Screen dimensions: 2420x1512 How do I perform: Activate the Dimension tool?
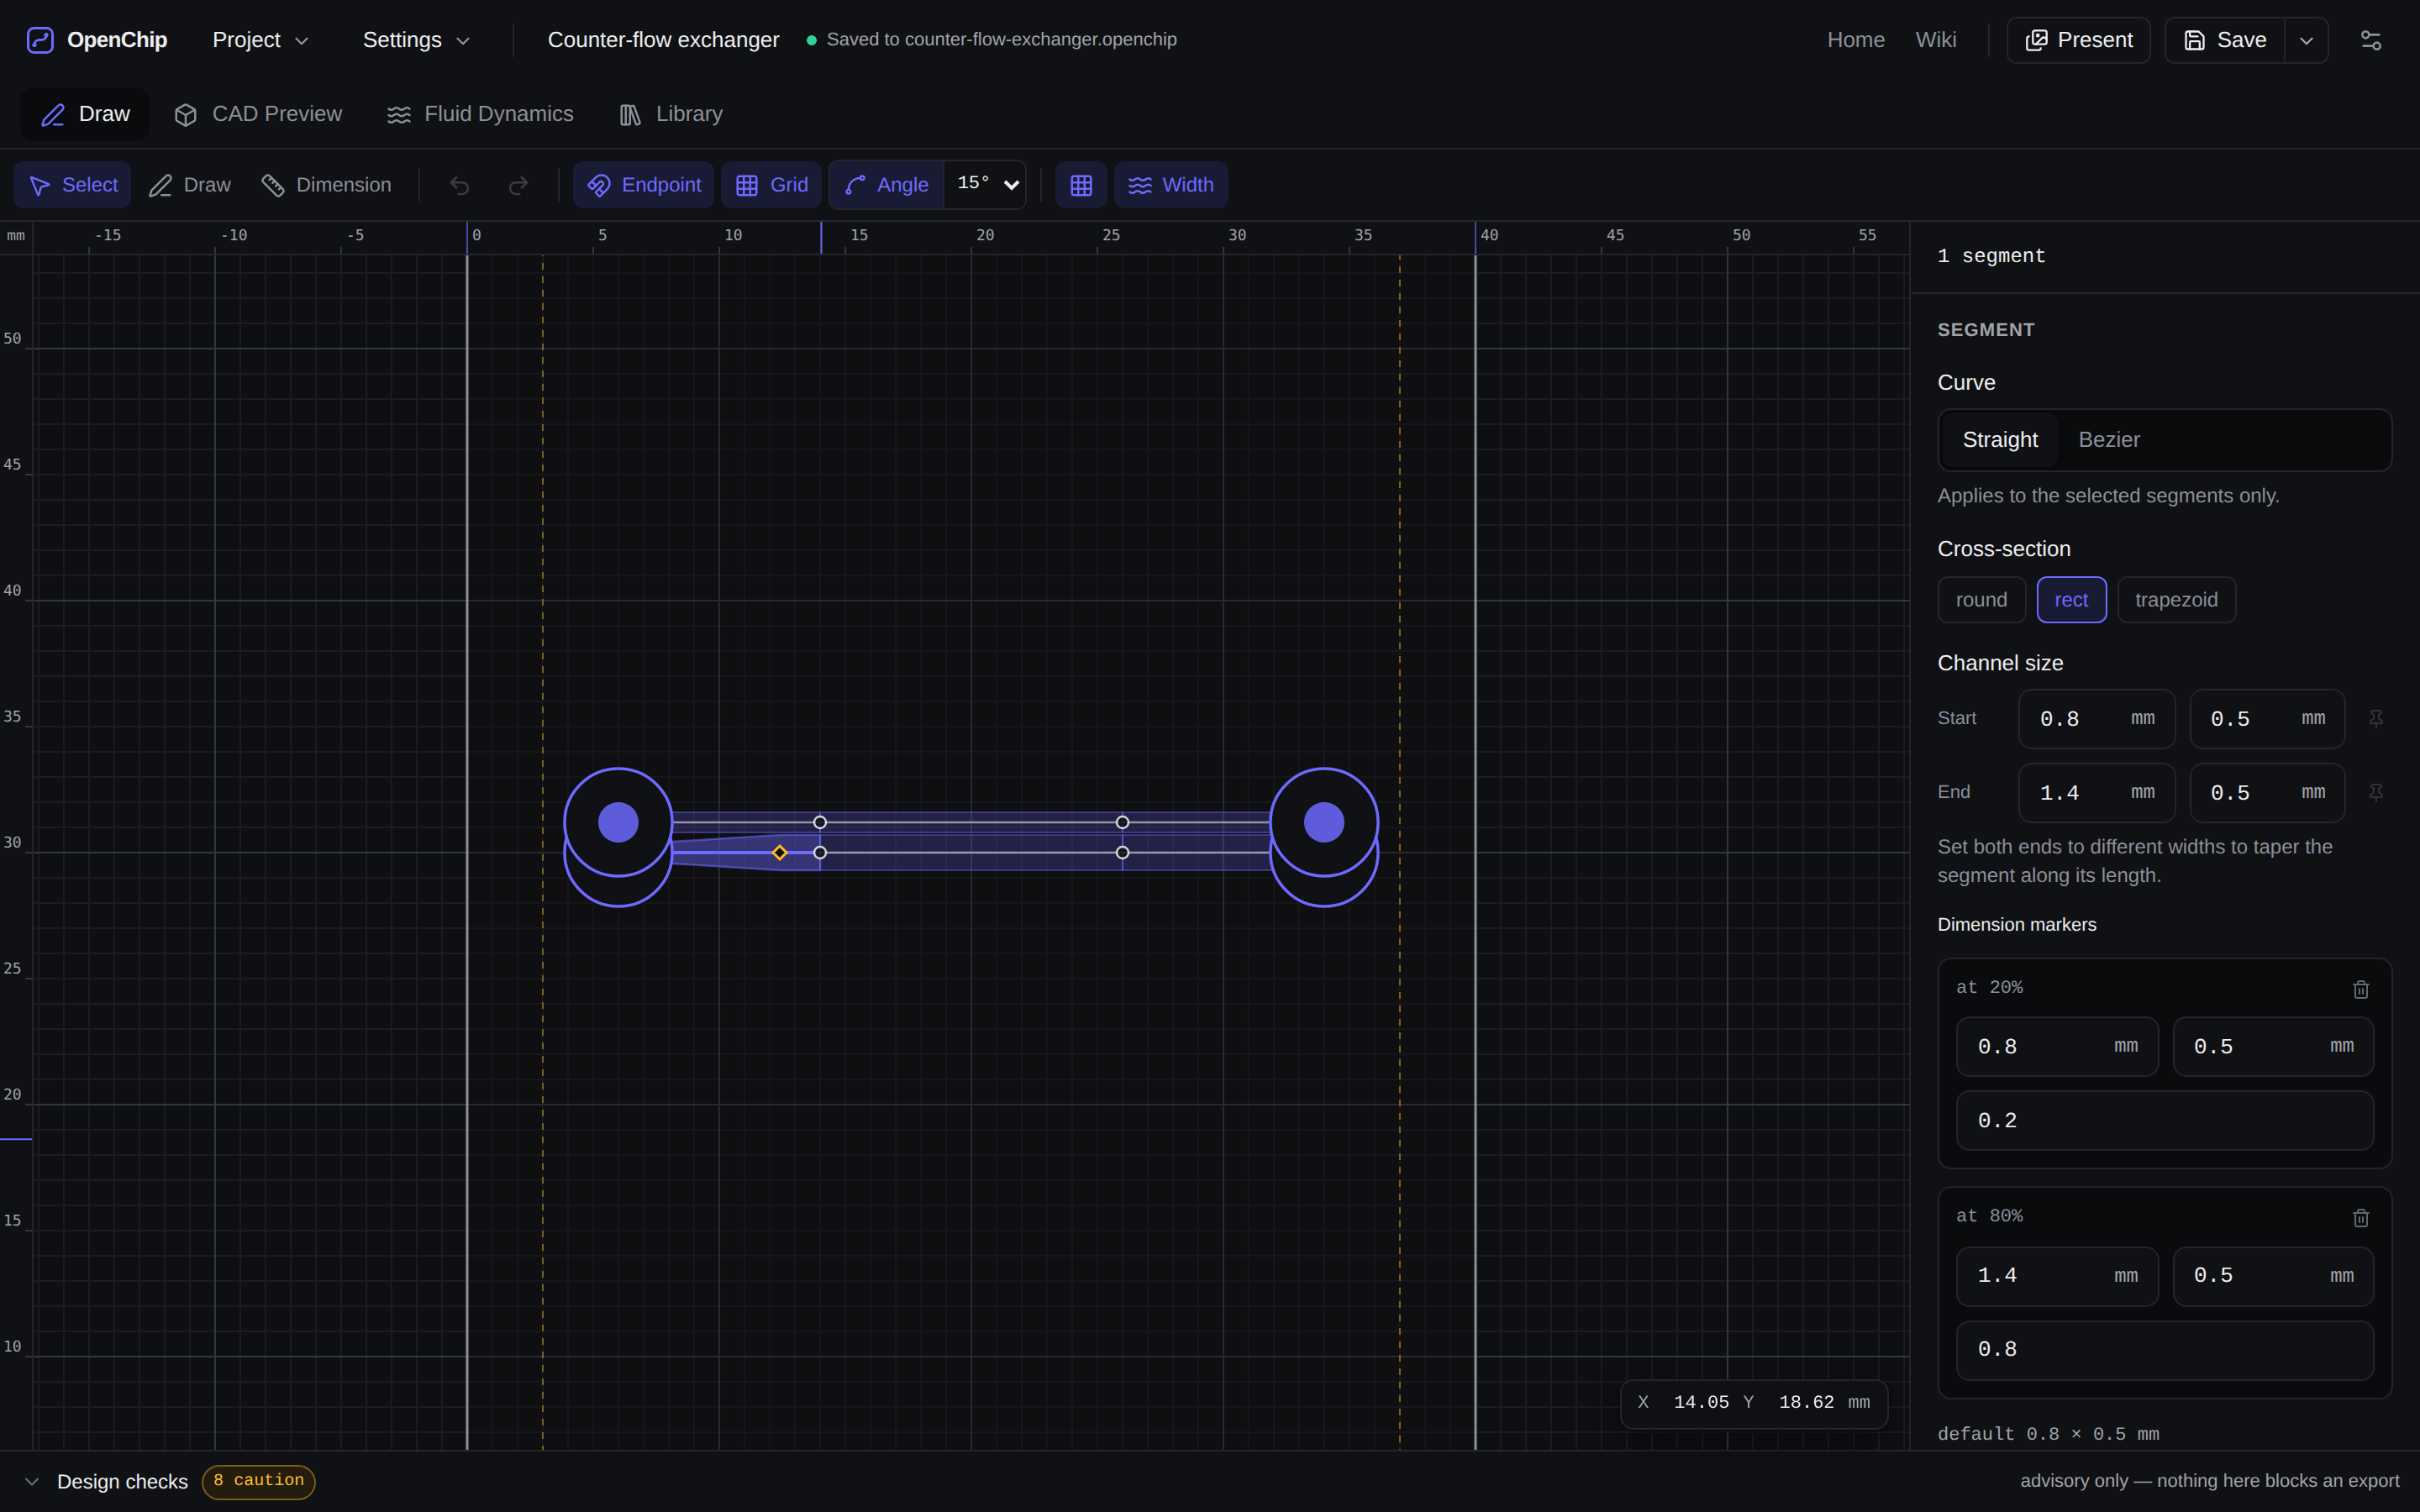click(x=326, y=185)
